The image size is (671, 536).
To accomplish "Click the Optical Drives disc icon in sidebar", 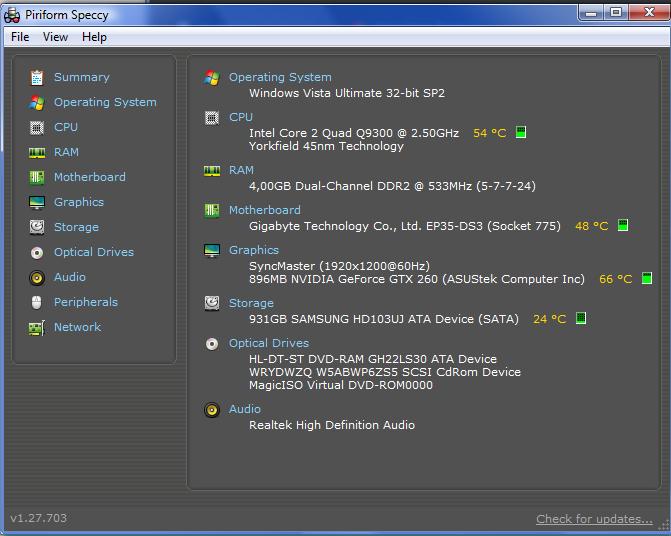I will 37,253.
